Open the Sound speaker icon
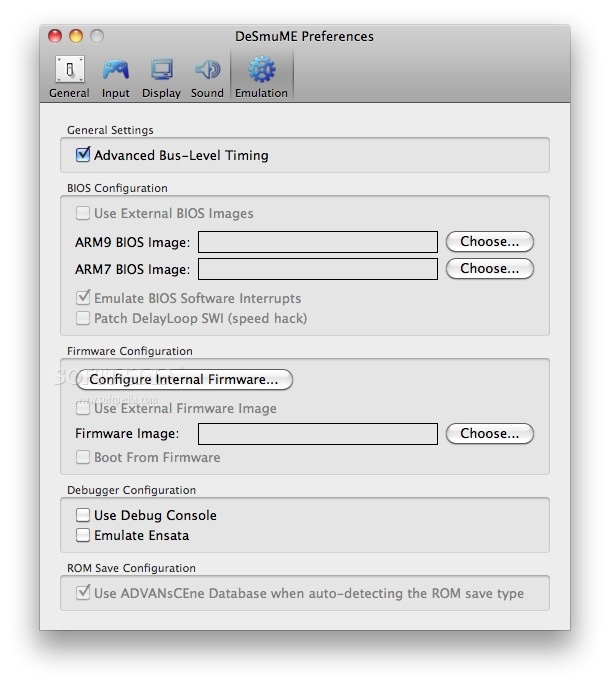610x685 pixels. (208, 69)
